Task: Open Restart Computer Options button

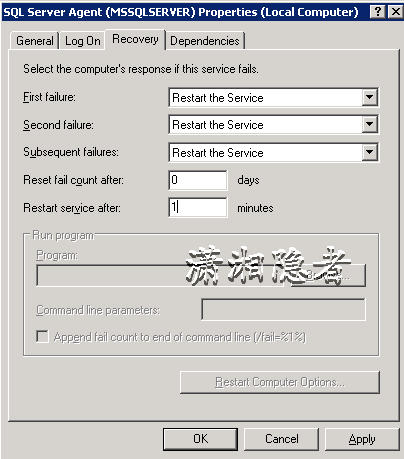Action: [280, 382]
